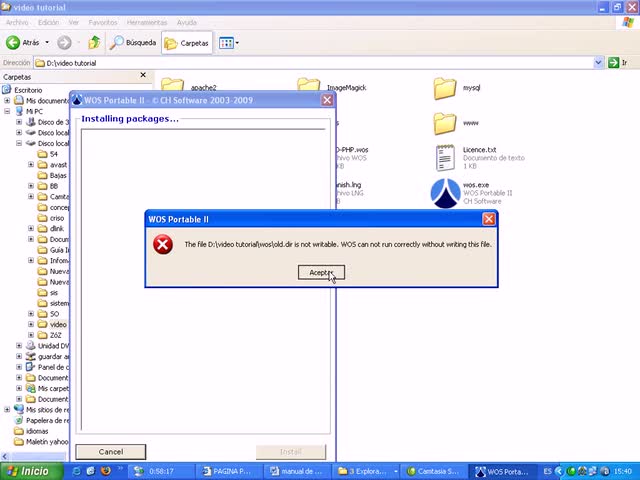Open the Ver menu
The image size is (640, 480).
coord(73,22)
